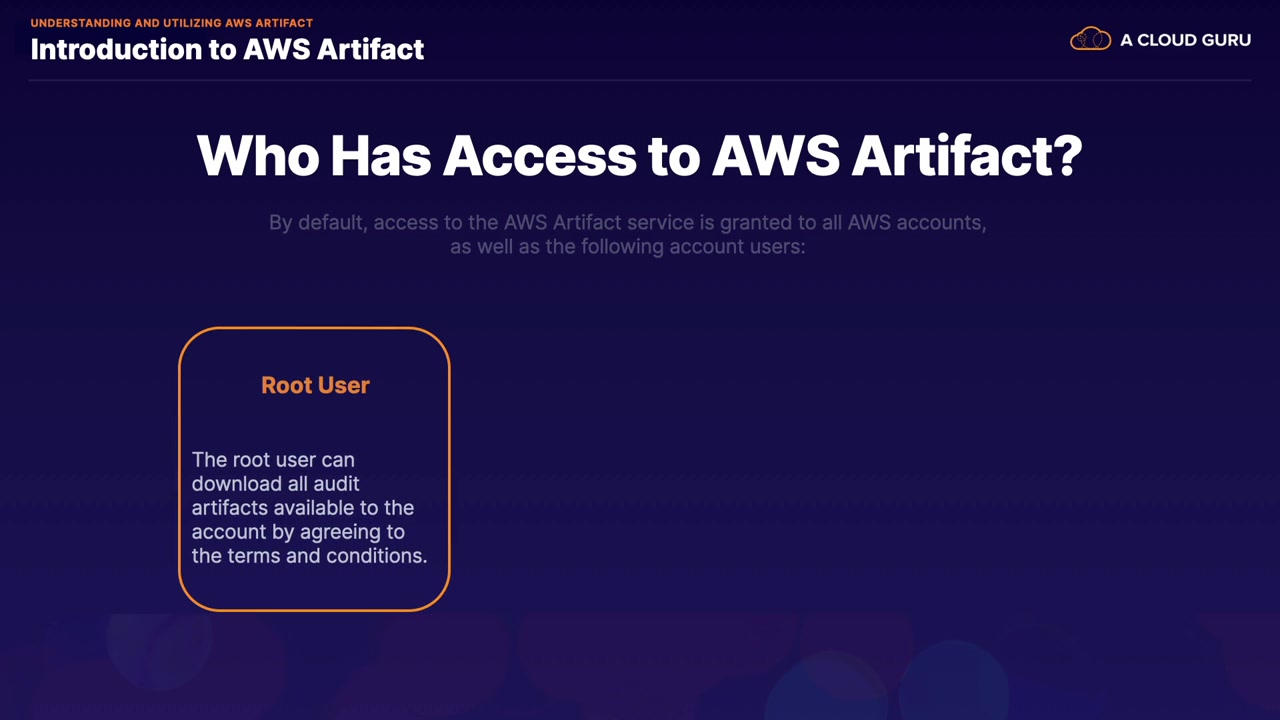
Task: Click the question mark ending the main heading
Action: coord(1068,156)
